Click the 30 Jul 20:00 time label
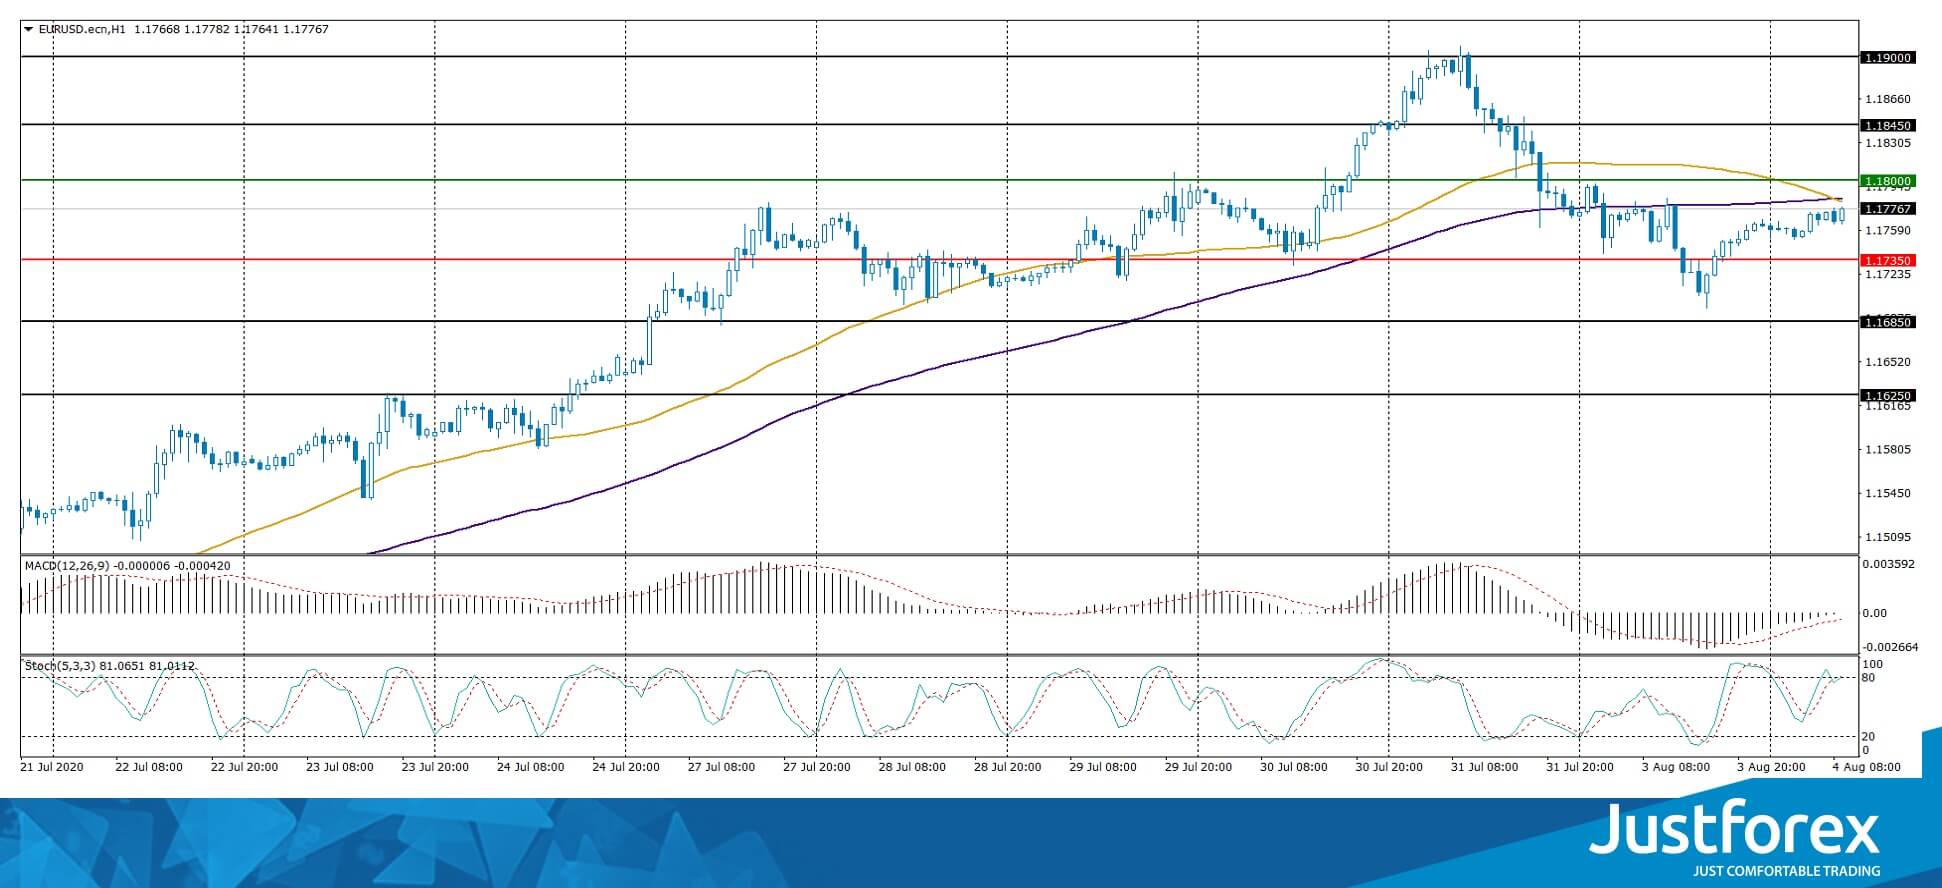The width and height of the screenshot is (1942, 888). pos(1390,767)
